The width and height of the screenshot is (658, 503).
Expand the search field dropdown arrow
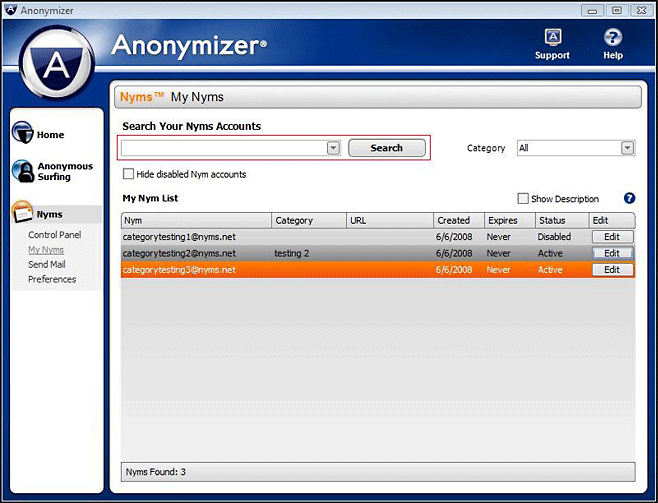[x=333, y=148]
